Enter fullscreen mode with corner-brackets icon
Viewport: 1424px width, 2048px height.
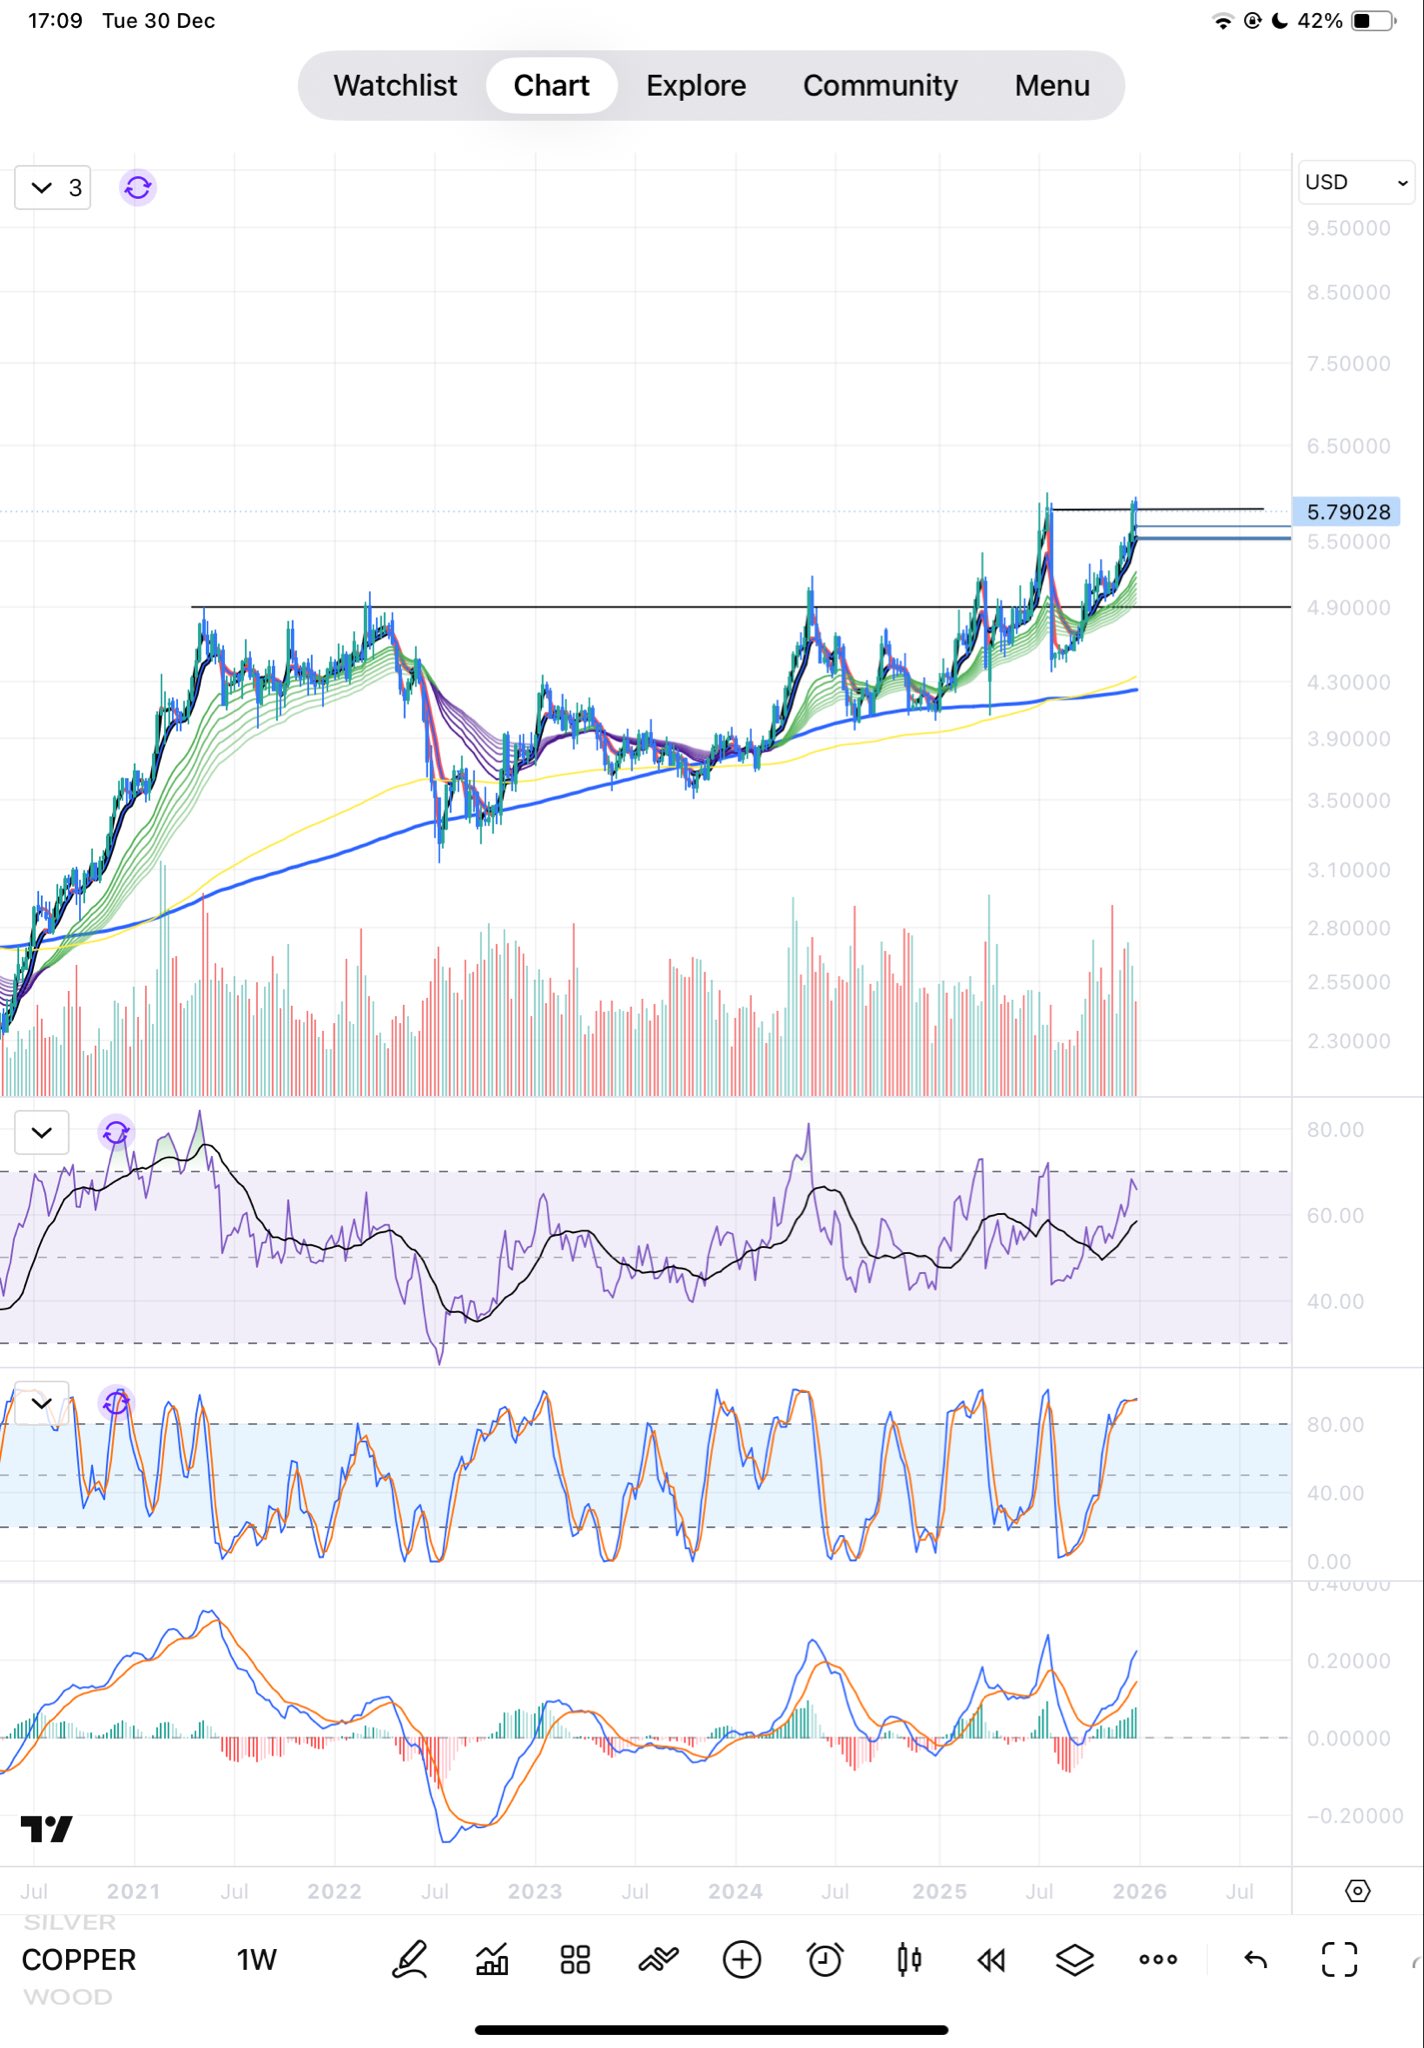(x=1340, y=1959)
